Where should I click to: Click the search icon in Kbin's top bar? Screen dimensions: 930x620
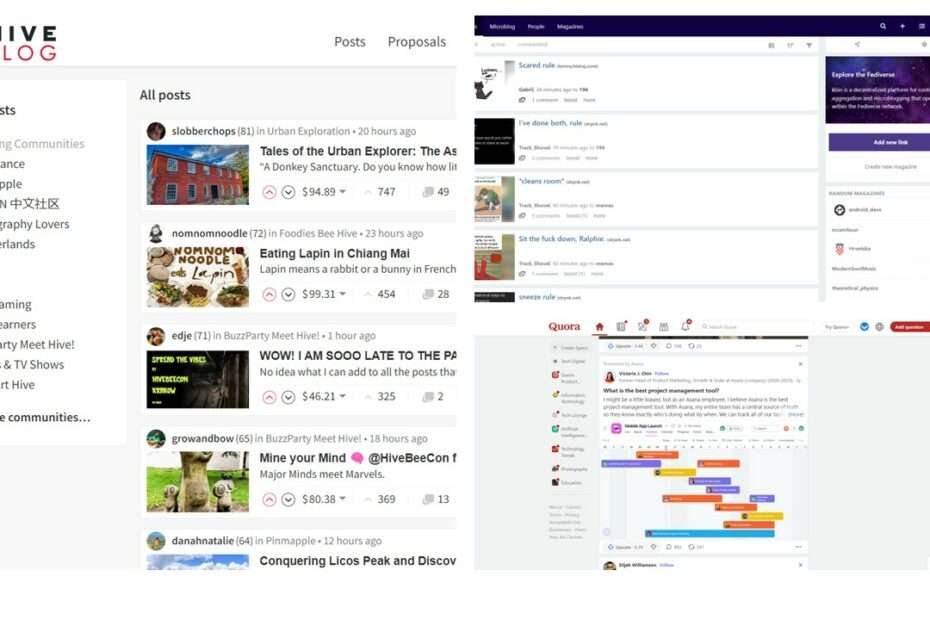coord(883,26)
